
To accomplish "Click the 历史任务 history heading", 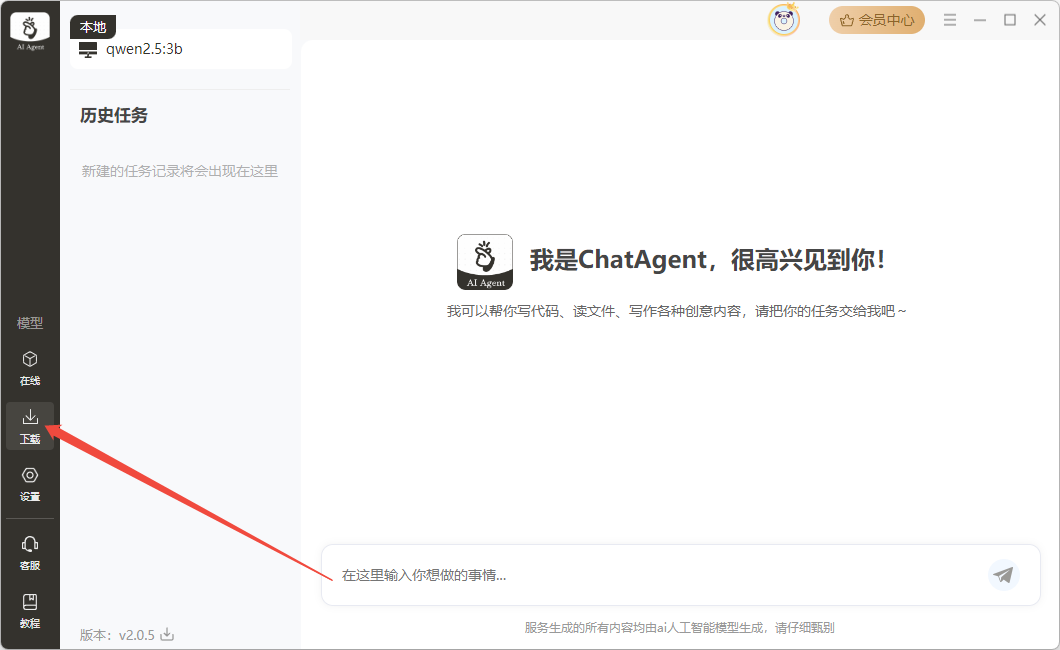I will click(x=114, y=115).
